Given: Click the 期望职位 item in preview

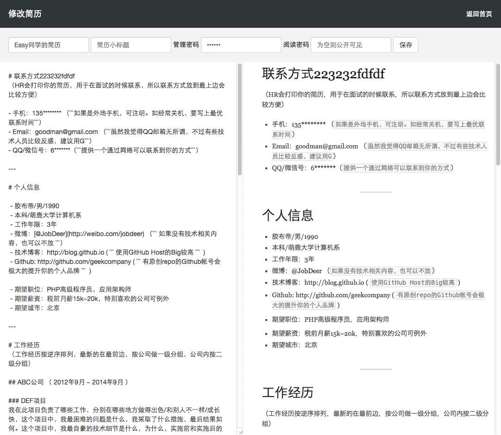Looking at the screenshot, I should click(330, 319).
